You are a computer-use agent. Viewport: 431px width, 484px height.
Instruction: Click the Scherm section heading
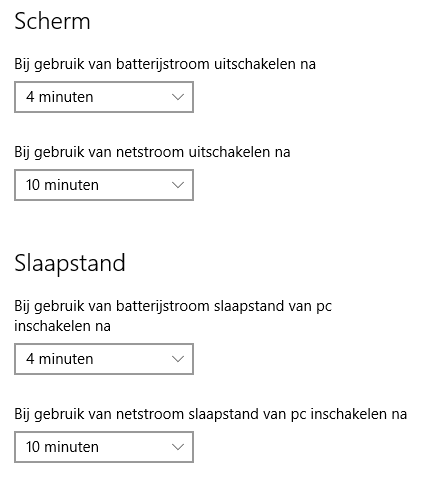pos(52,21)
